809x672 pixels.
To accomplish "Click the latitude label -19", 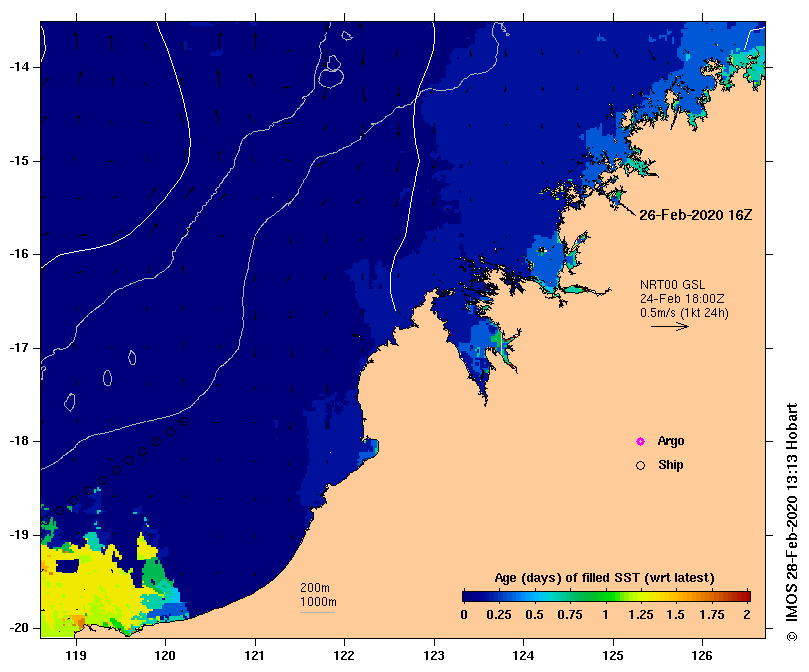I will pos(20,535).
